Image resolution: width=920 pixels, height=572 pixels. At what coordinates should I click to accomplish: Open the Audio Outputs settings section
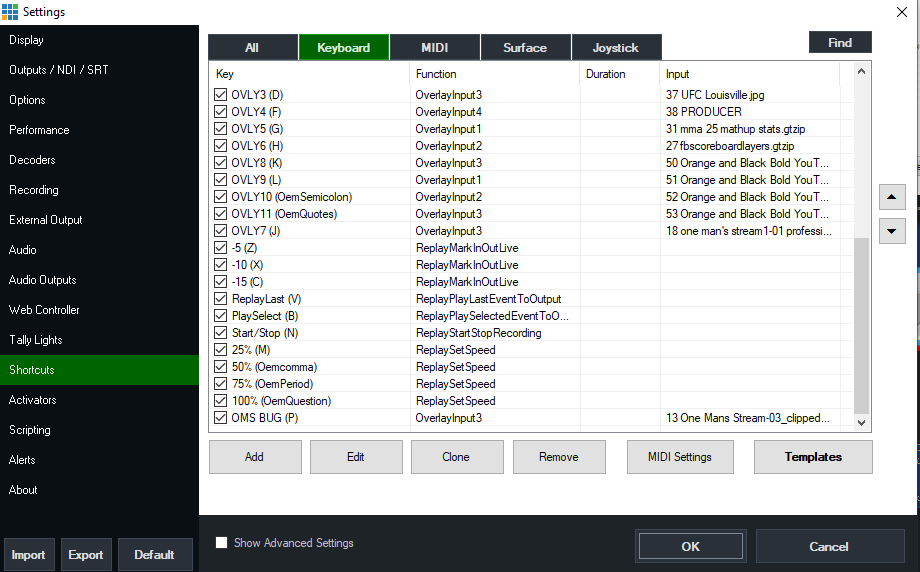[43, 280]
